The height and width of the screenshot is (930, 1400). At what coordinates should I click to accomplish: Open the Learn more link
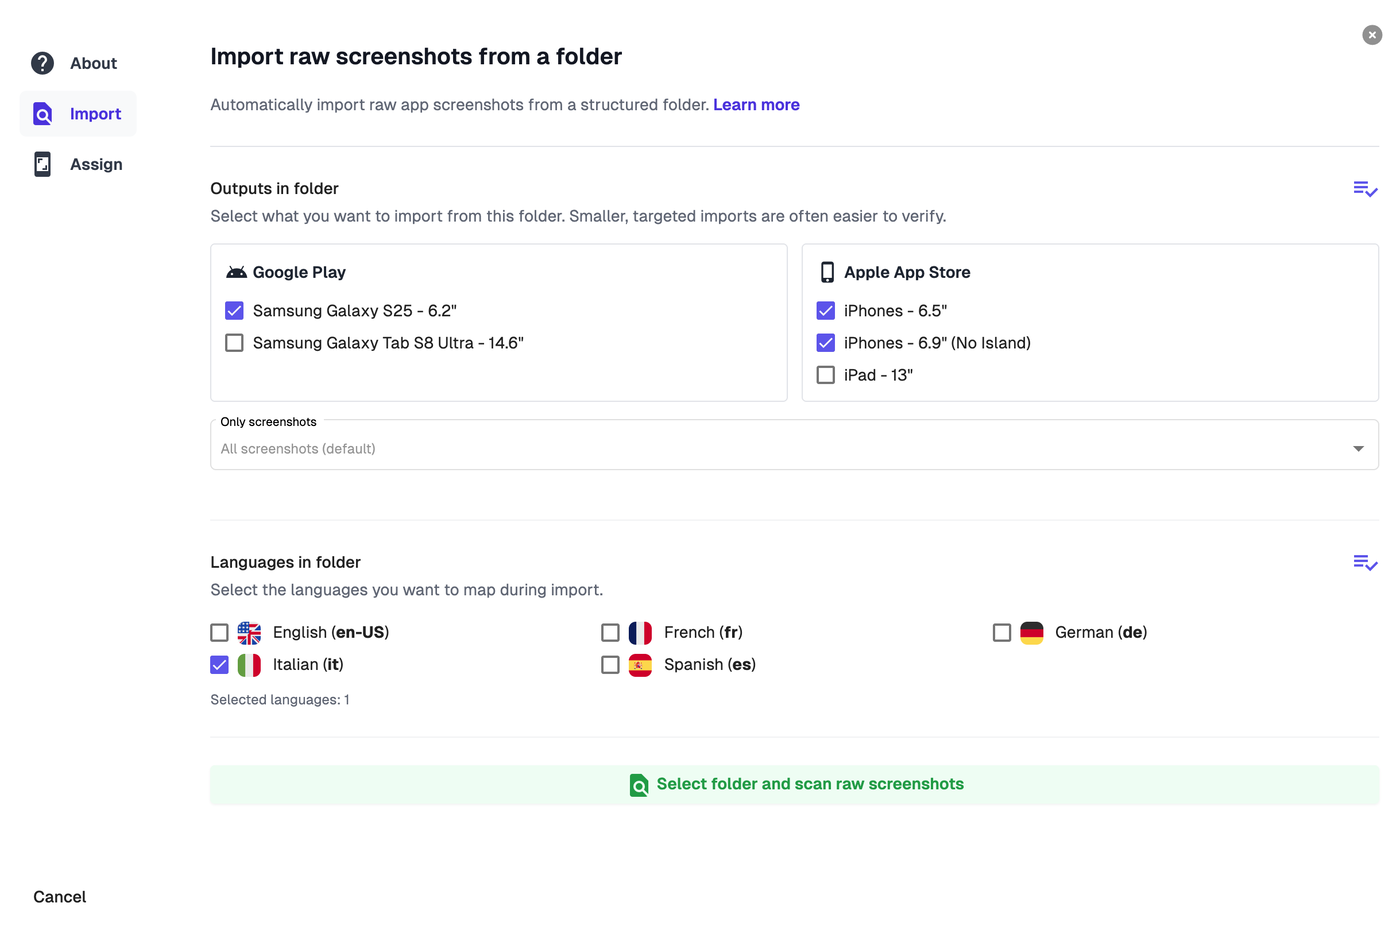(x=756, y=105)
